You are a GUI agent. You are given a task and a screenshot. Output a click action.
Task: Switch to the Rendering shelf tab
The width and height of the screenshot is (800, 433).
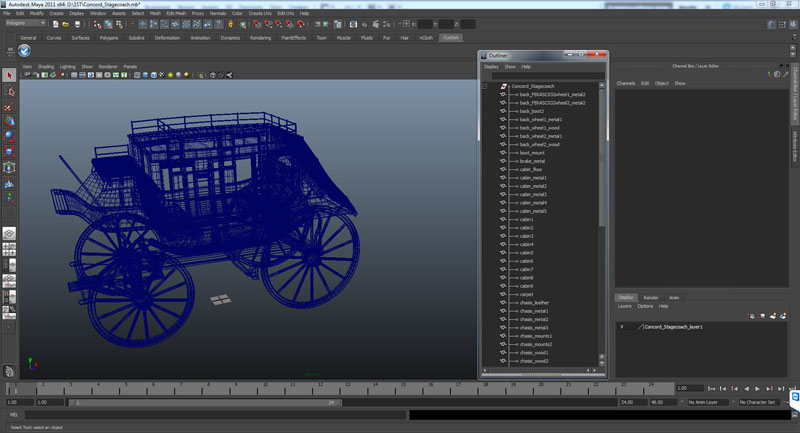pos(260,38)
